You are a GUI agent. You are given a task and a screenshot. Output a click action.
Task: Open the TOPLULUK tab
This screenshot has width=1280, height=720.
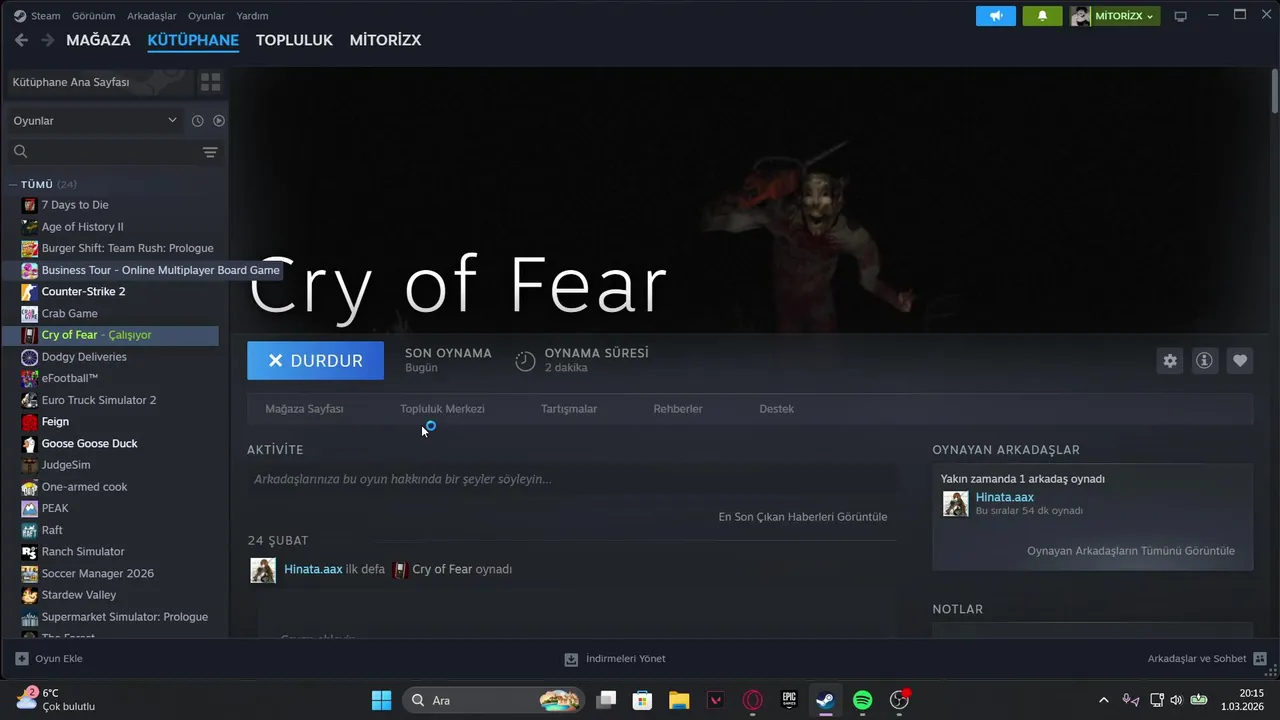pyautogui.click(x=294, y=40)
